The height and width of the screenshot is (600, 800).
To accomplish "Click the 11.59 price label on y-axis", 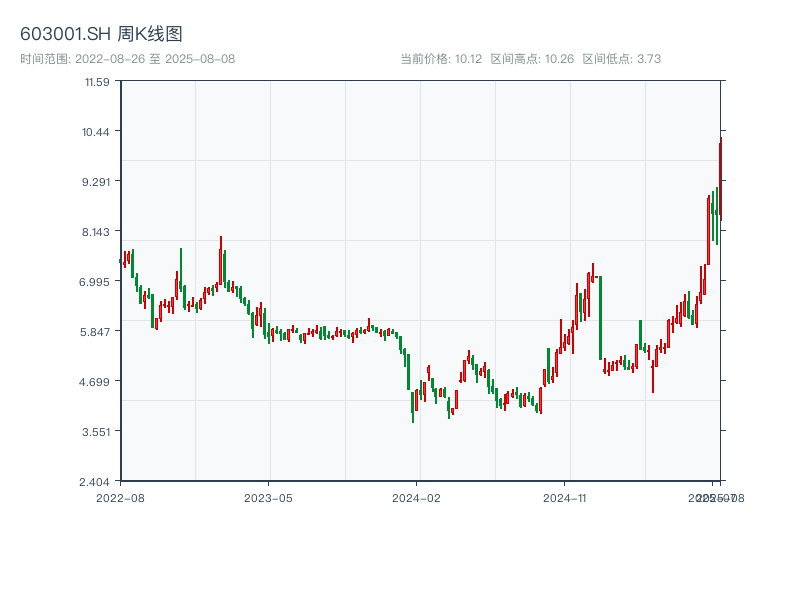I will click(97, 82).
